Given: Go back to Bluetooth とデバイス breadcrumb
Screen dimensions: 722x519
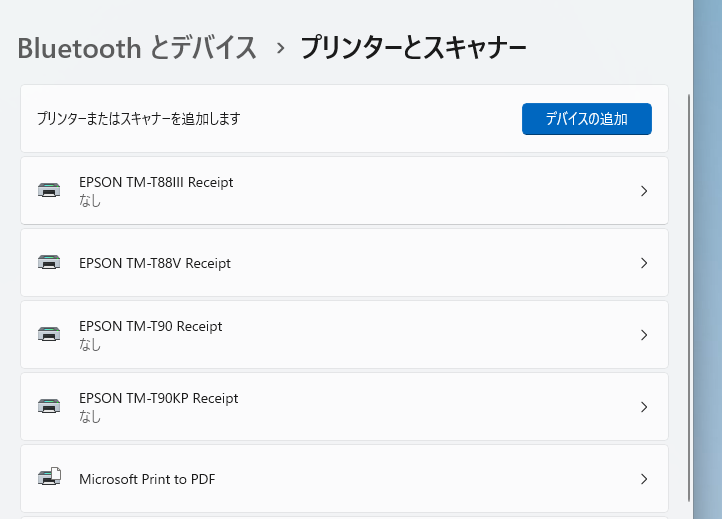Looking at the screenshot, I should (x=137, y=47).
